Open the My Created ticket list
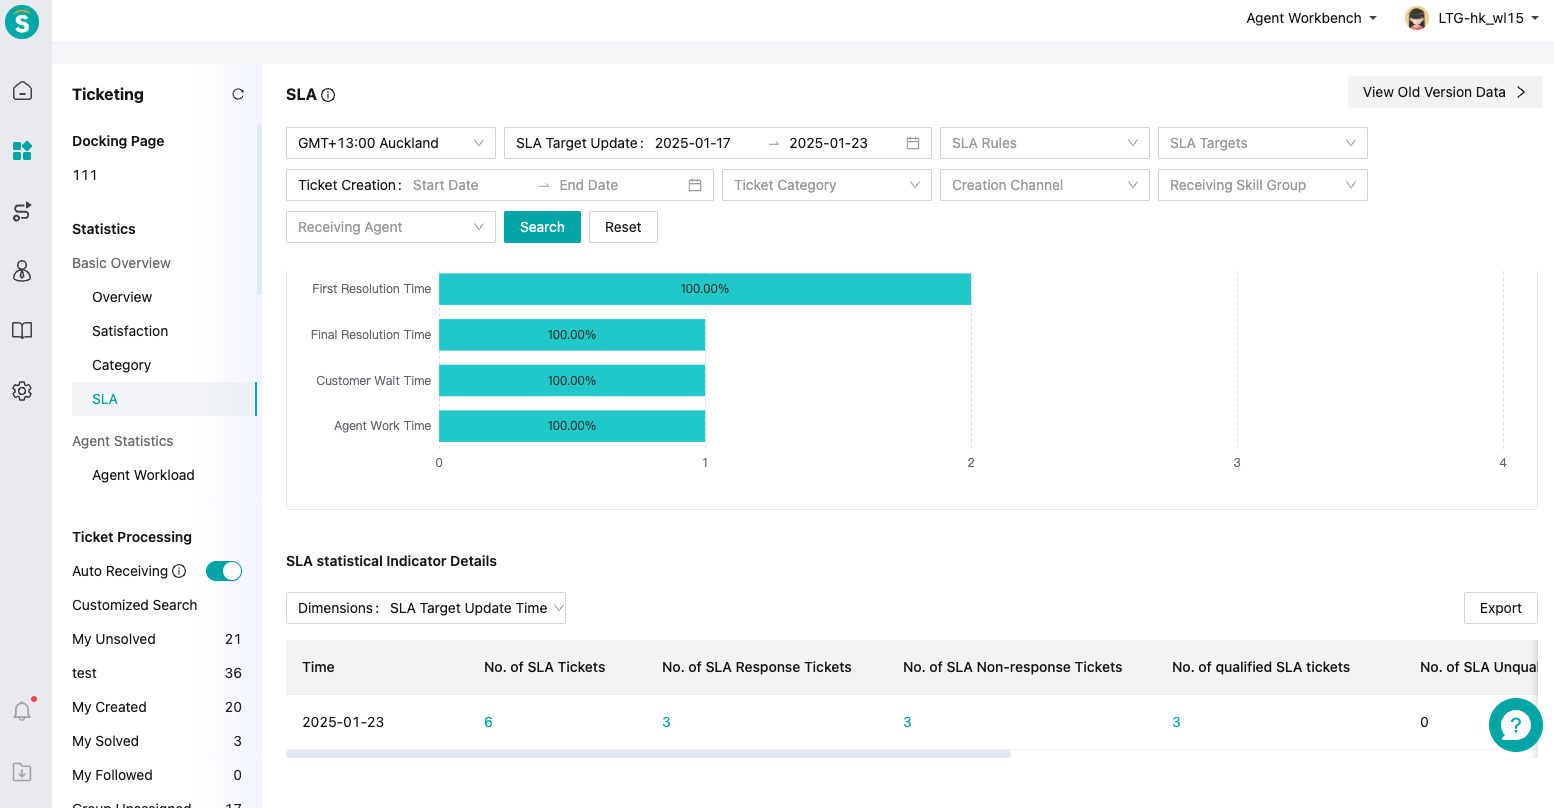 pyautogui.click(x=157, y=707)
